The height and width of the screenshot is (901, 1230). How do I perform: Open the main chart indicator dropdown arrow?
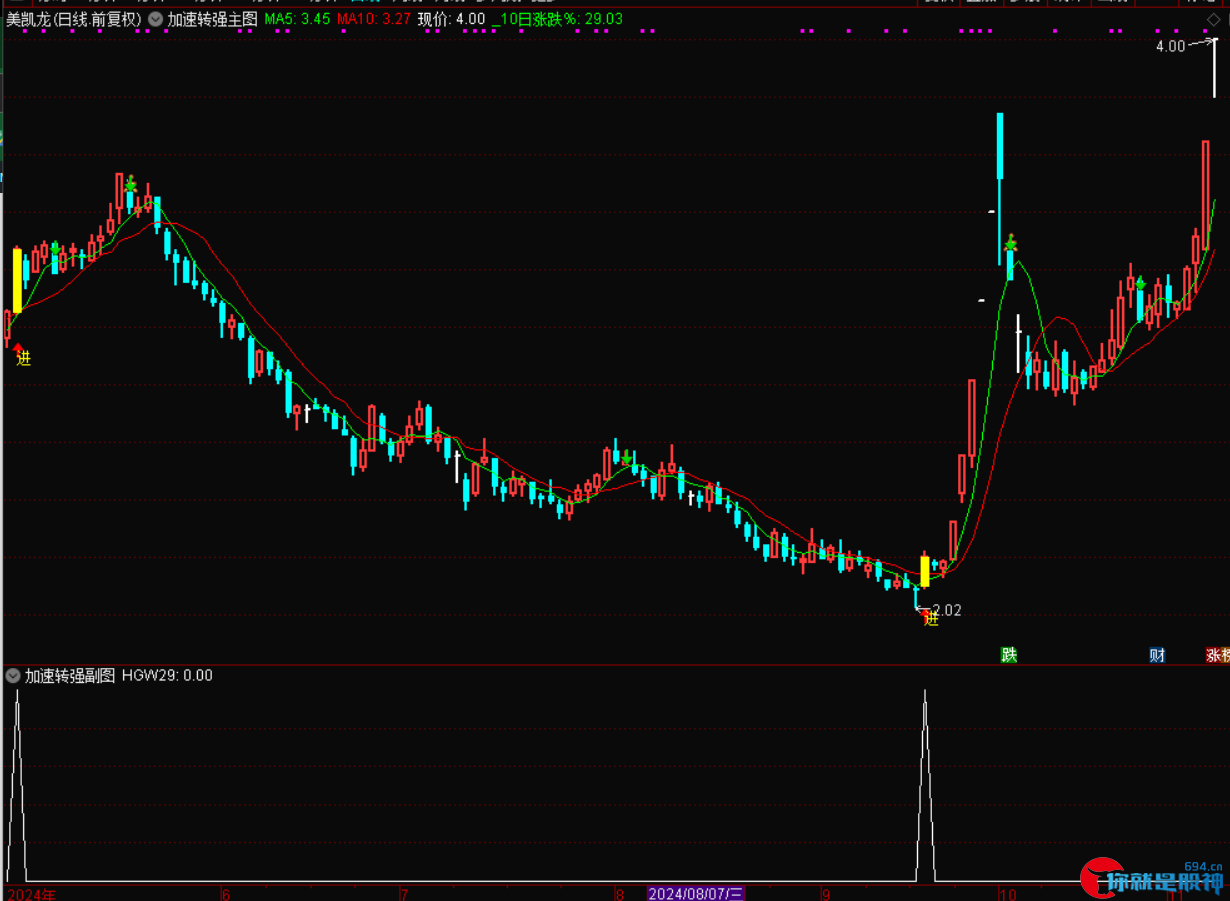click(155, 19)
